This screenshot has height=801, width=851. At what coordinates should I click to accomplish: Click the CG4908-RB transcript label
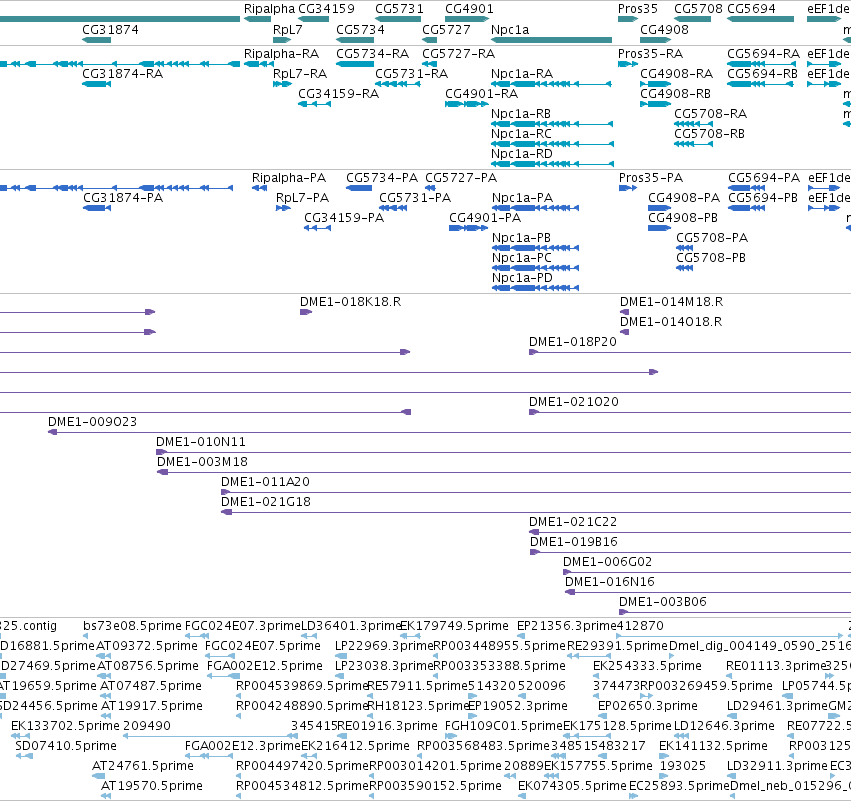click(675, 94)
